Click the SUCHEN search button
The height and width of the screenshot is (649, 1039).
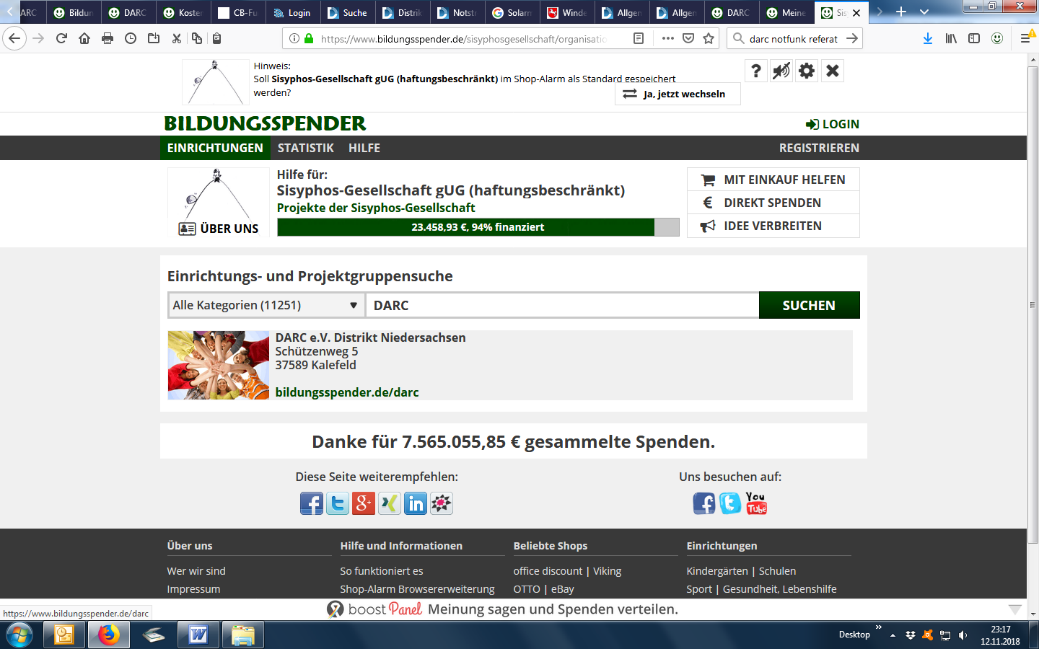pyautogui.click(x=809, y=305)
